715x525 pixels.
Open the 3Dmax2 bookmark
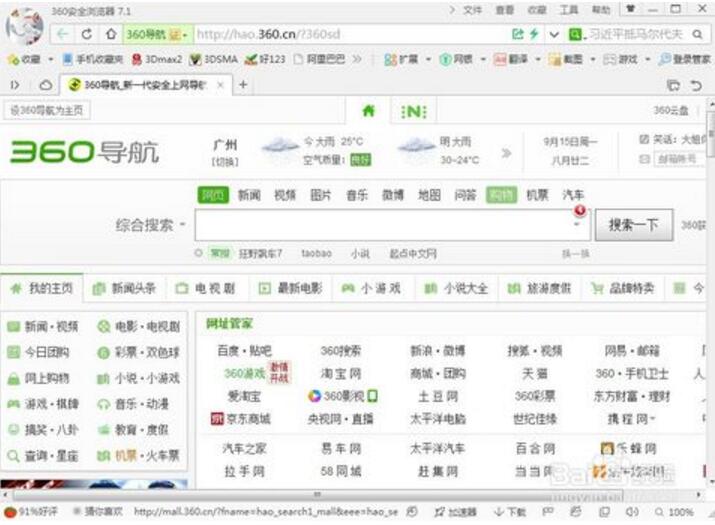click(157, 59)
